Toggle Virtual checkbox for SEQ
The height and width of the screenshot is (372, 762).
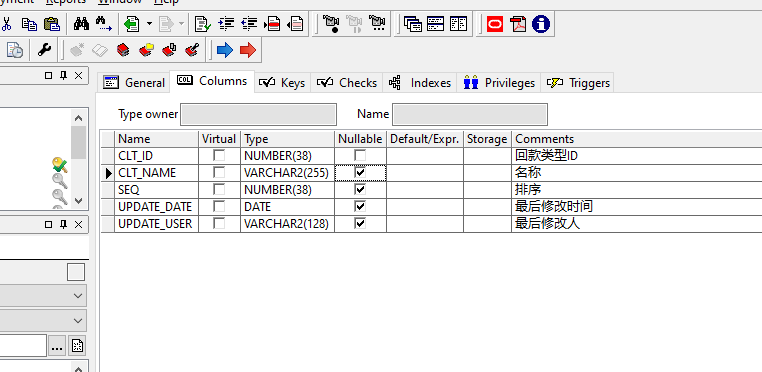[x=220, y=190]
